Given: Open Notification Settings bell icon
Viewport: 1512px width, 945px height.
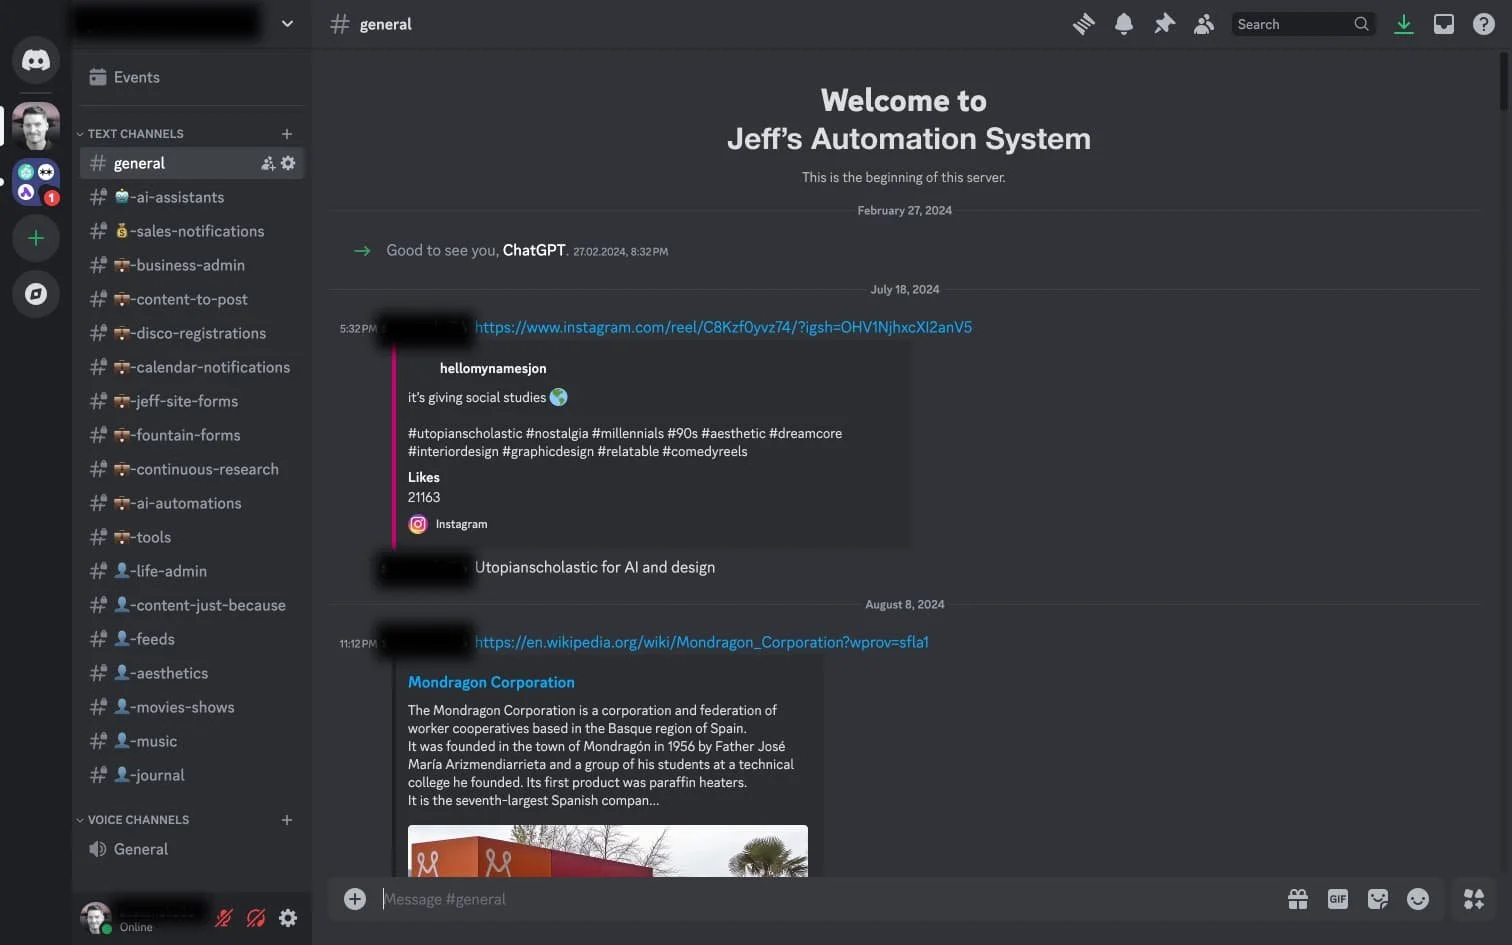Looking at the screenshot, I should [x=1124, y=24].
